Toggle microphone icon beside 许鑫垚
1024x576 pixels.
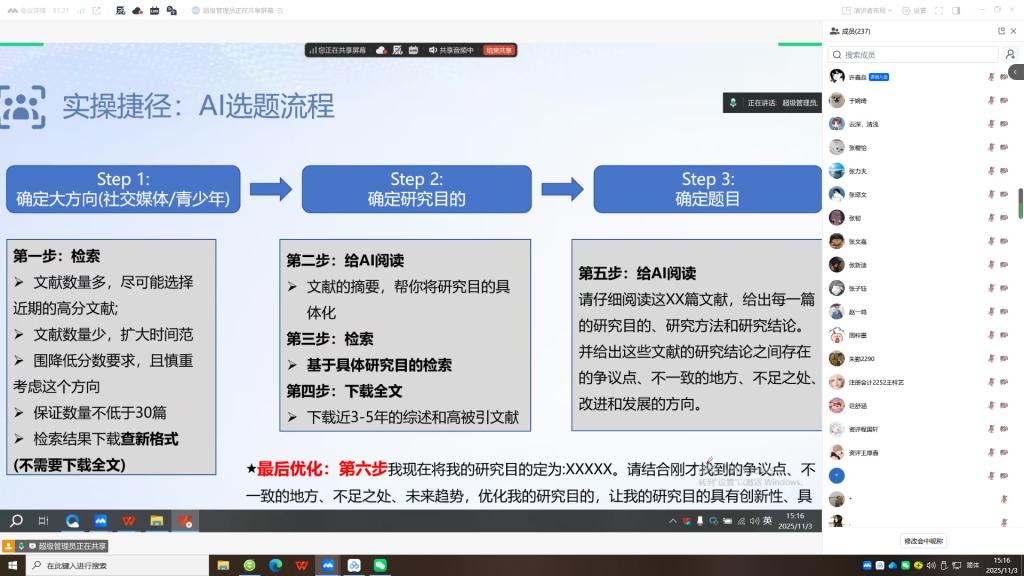pyautogui.click(x=991, y=76)
